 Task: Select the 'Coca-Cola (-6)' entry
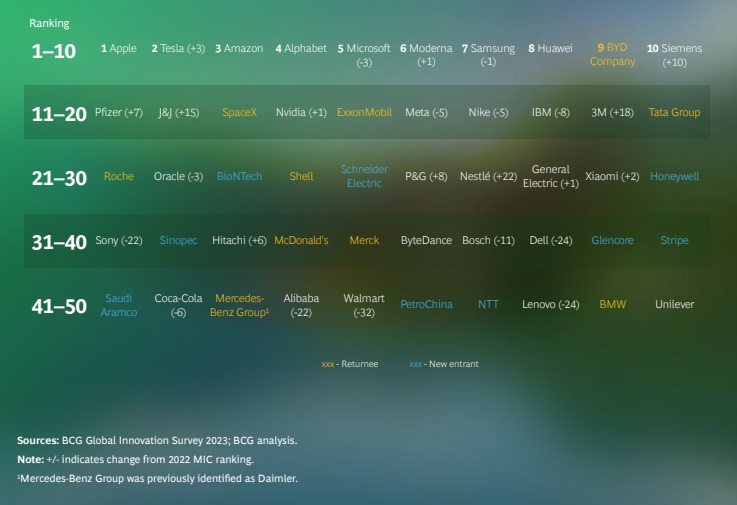(178, 305)
